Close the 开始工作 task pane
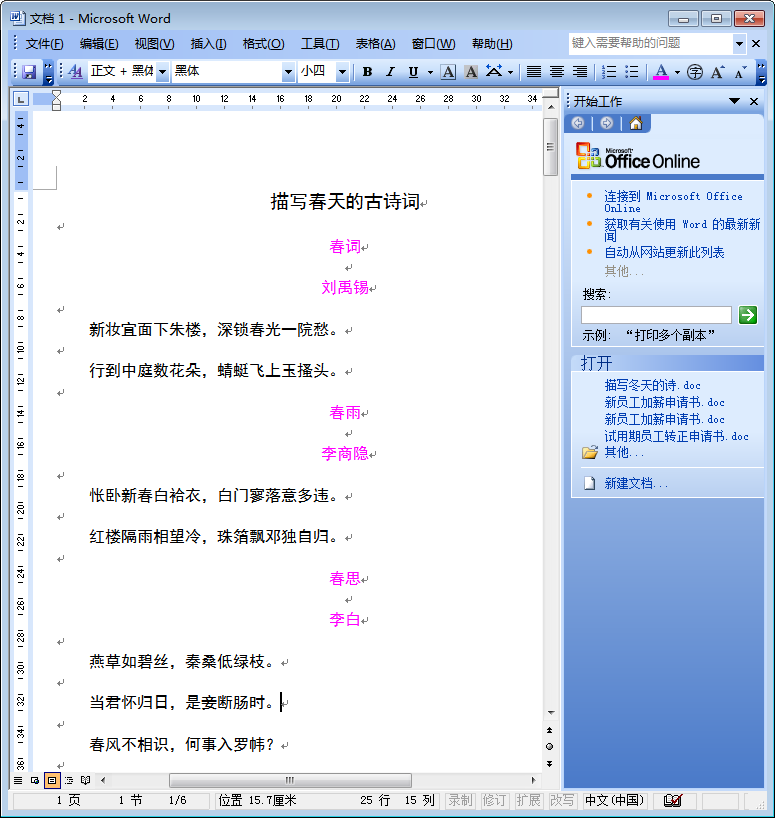This screenshot has height=818, width=775. pyautogui.click(x=754, y=101)
